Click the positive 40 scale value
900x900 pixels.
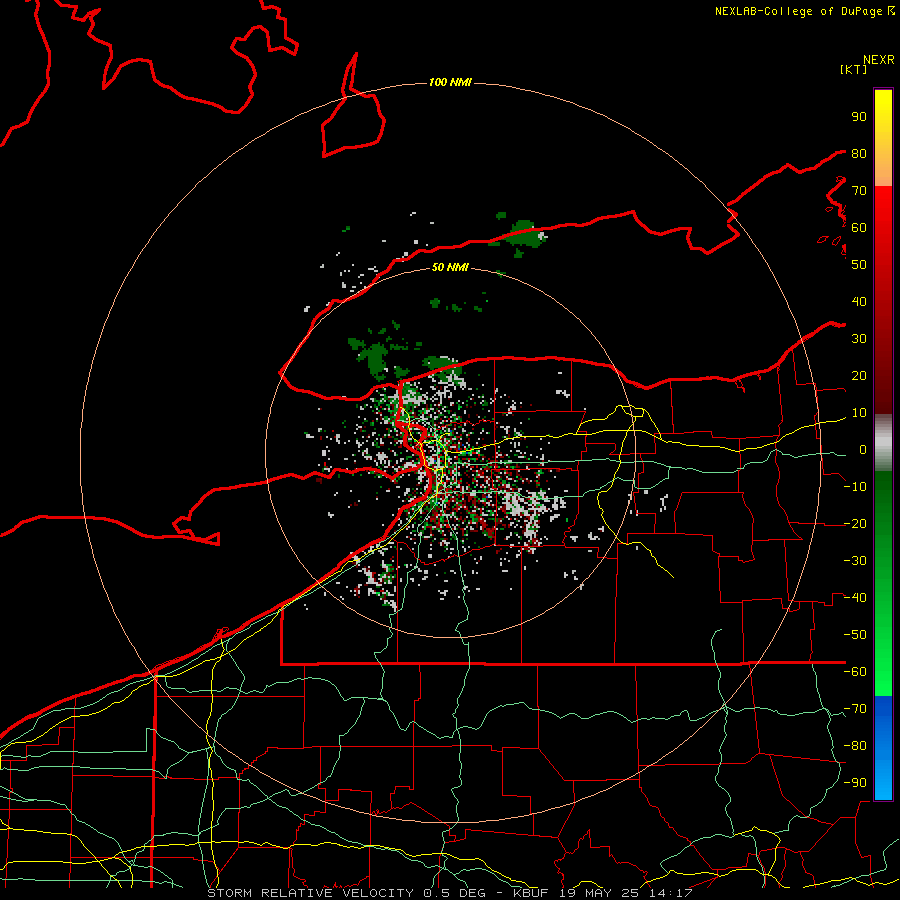click(859, 302)
